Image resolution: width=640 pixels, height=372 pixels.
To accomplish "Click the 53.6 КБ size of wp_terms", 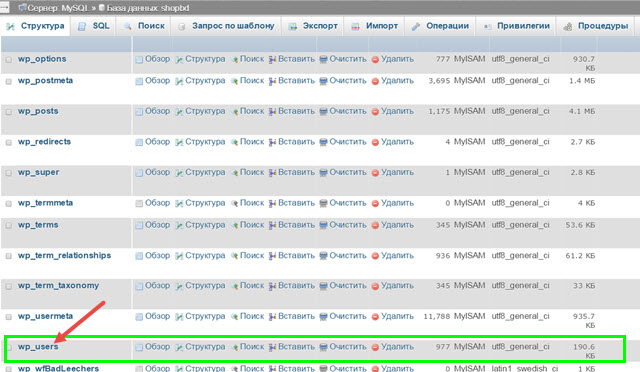I will (580, 225).
